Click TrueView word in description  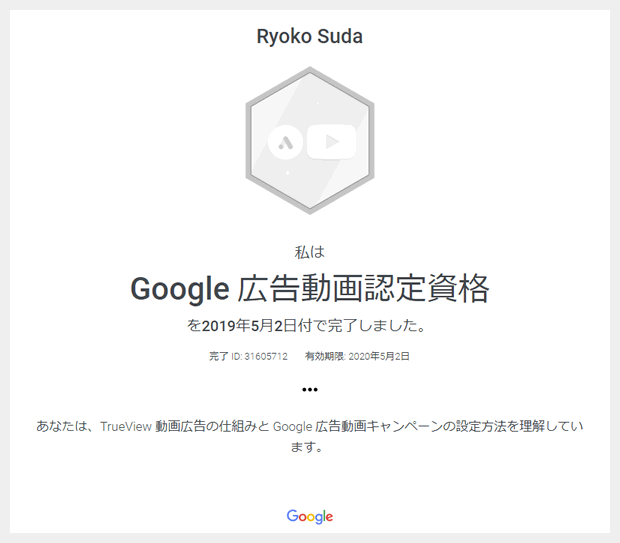pos(126,427)
